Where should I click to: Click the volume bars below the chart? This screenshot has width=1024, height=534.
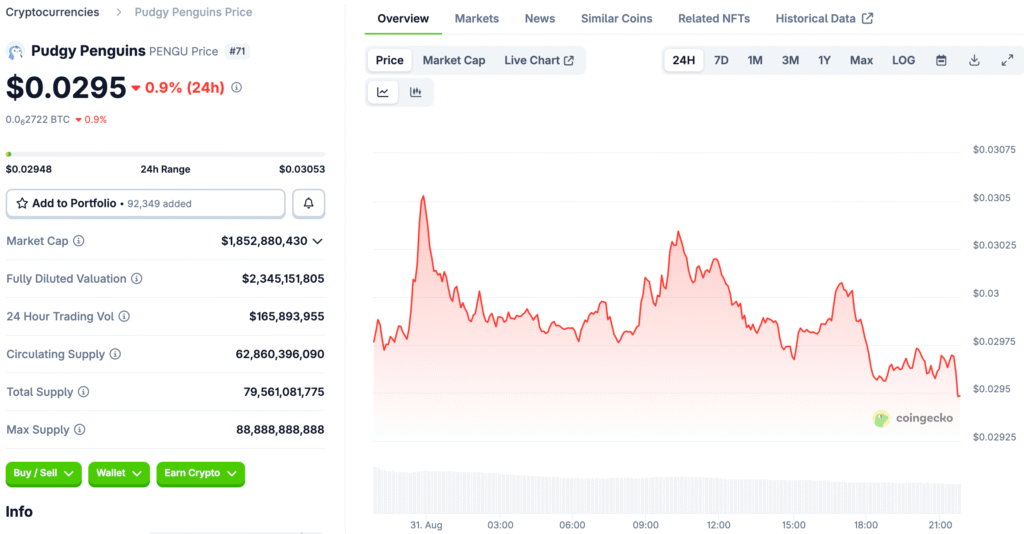click(667, 490)
